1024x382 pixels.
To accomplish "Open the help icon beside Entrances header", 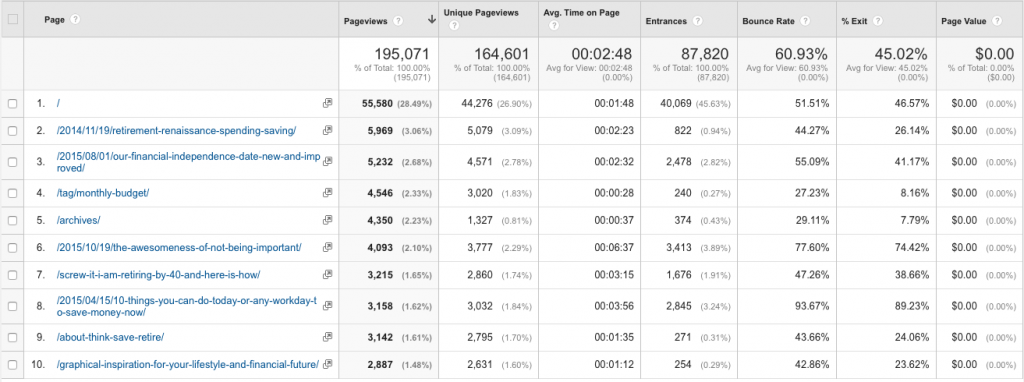I will [x=697, y=21].
